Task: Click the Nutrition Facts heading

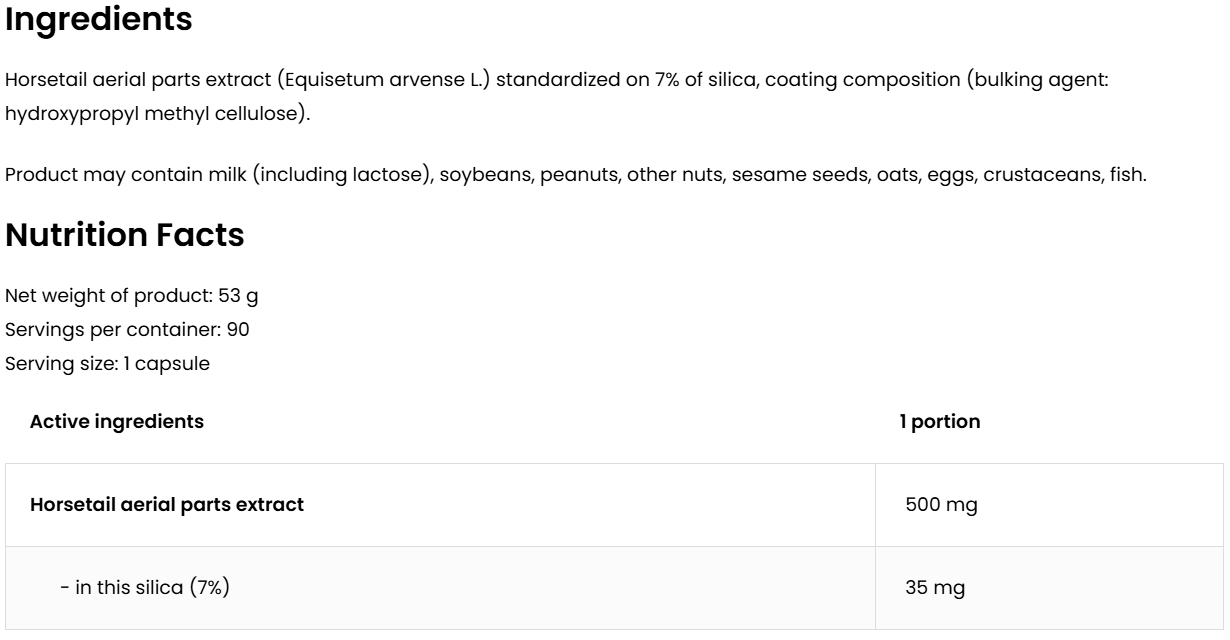Action: point(125,235)
